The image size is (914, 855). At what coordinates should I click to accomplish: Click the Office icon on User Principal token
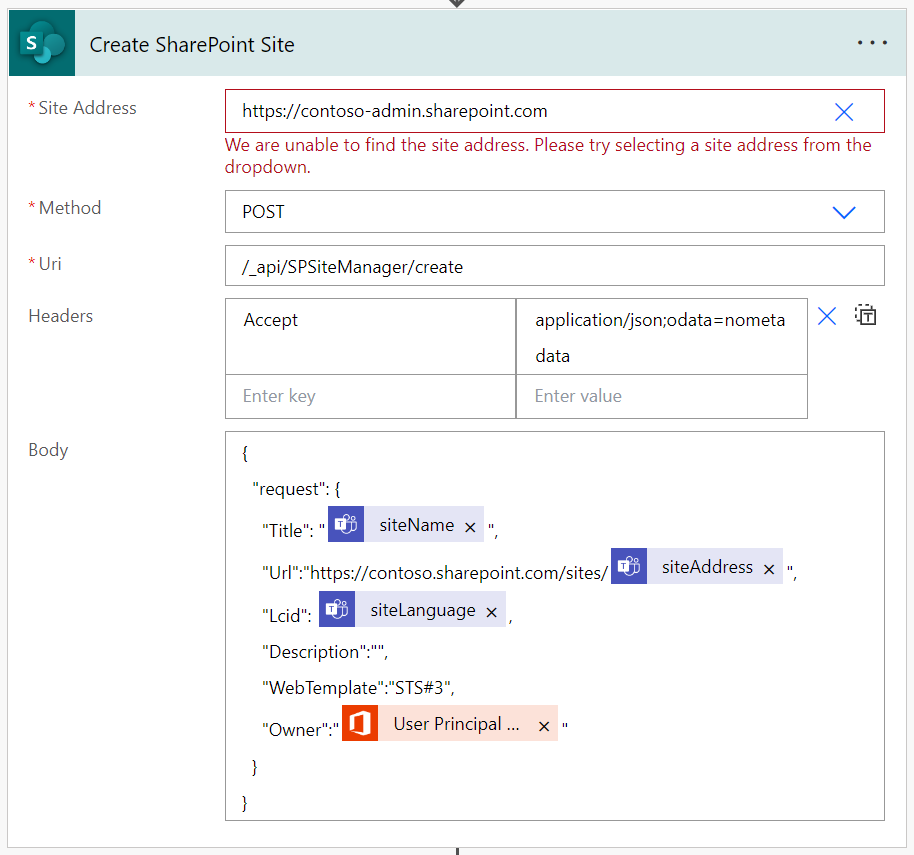(360, 723)
